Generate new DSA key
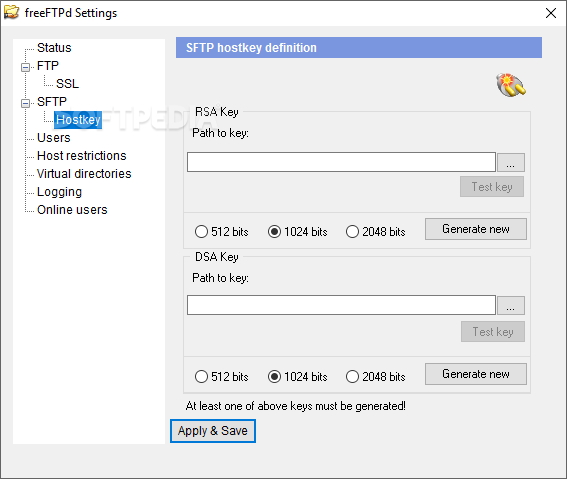Screen dimensions: 567x479 476,374
